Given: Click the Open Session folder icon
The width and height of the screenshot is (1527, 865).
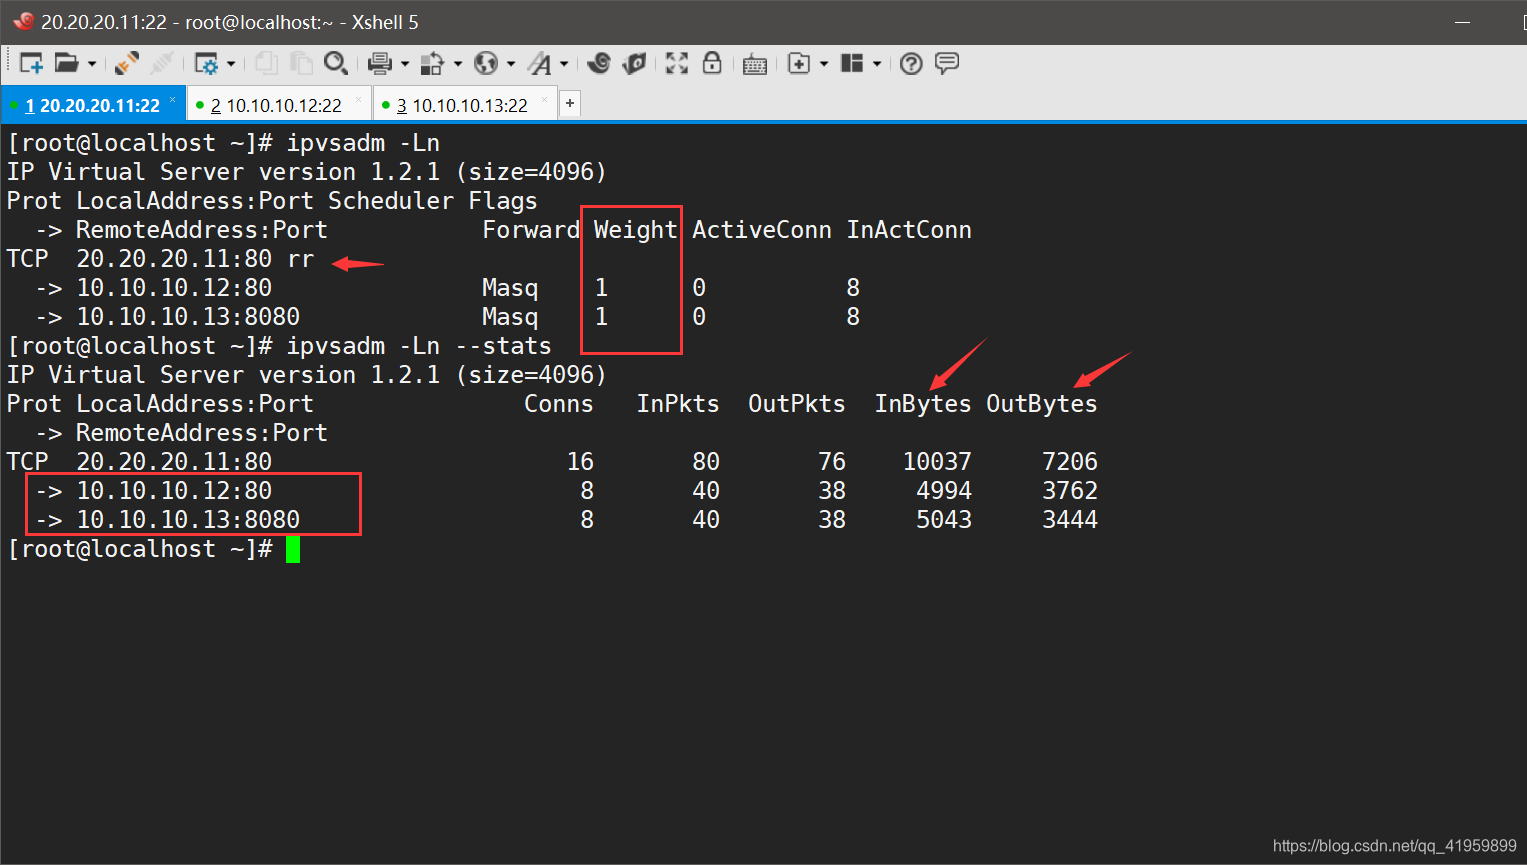Looking at the screenshot, I should coord(66,63).
